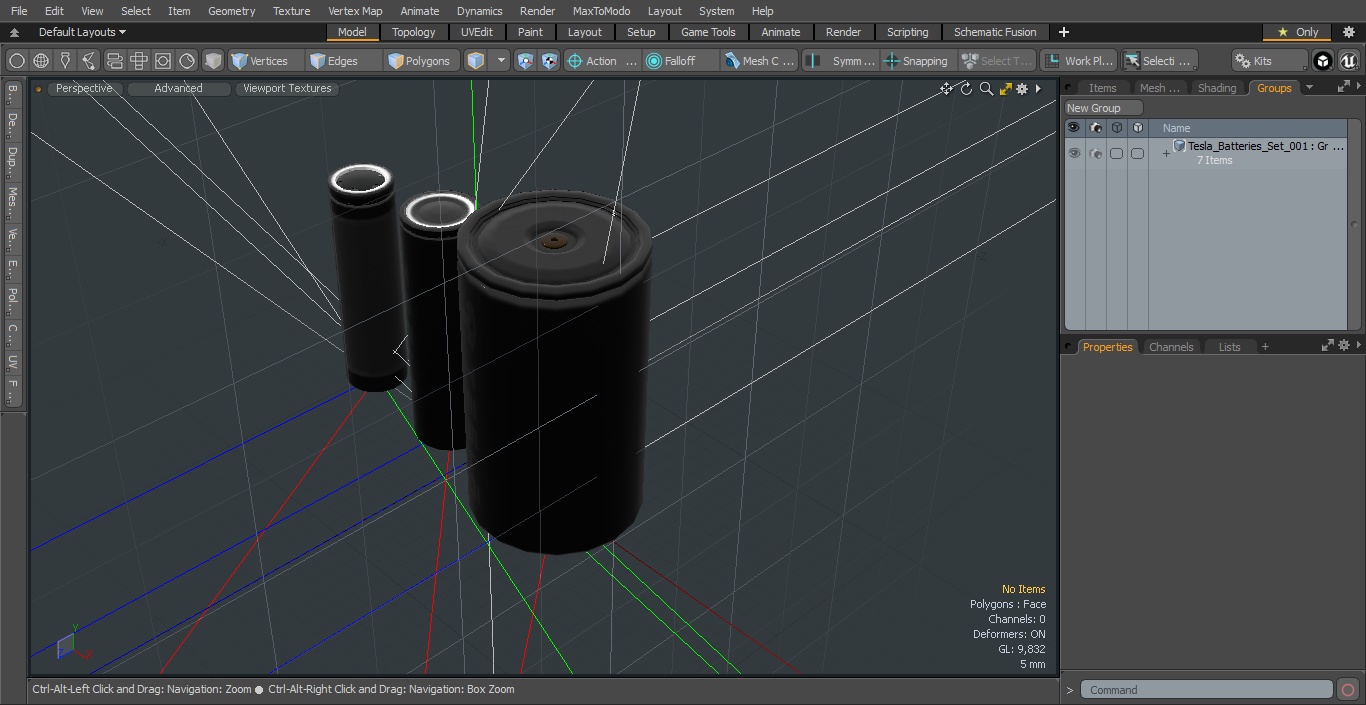Click the orange-faced cube items mode icon
This screenshot has width=1366, height=705.
[476, 61]
